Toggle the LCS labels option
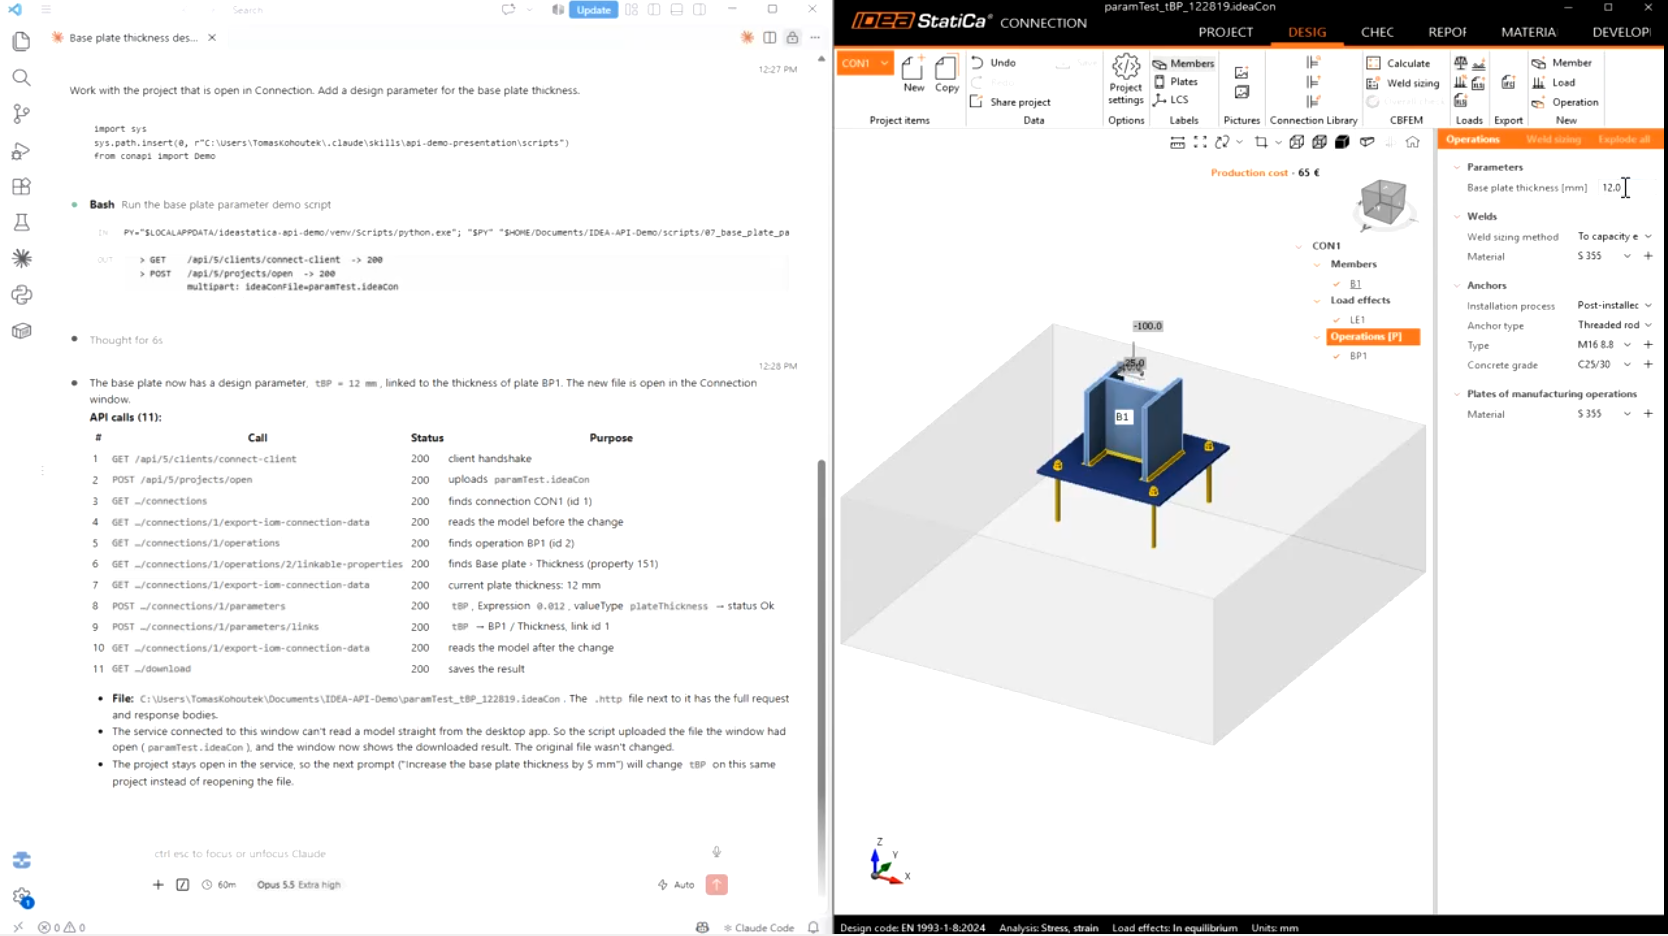Viewport: 1668px width, 936px height. click(x=1171, y=100)
